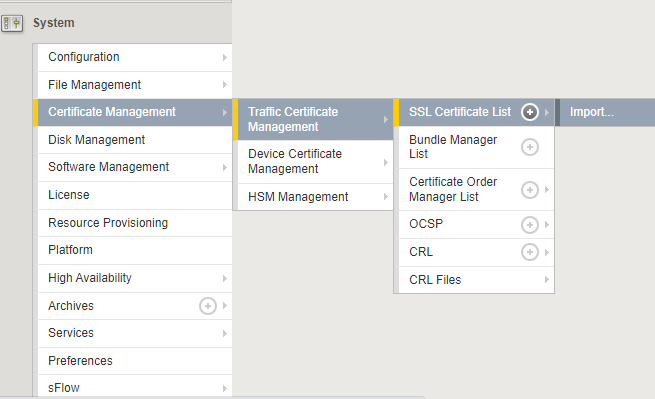Expand the Services submenu arrow
This screenshot has height=399, width=655.
[225, 333]
